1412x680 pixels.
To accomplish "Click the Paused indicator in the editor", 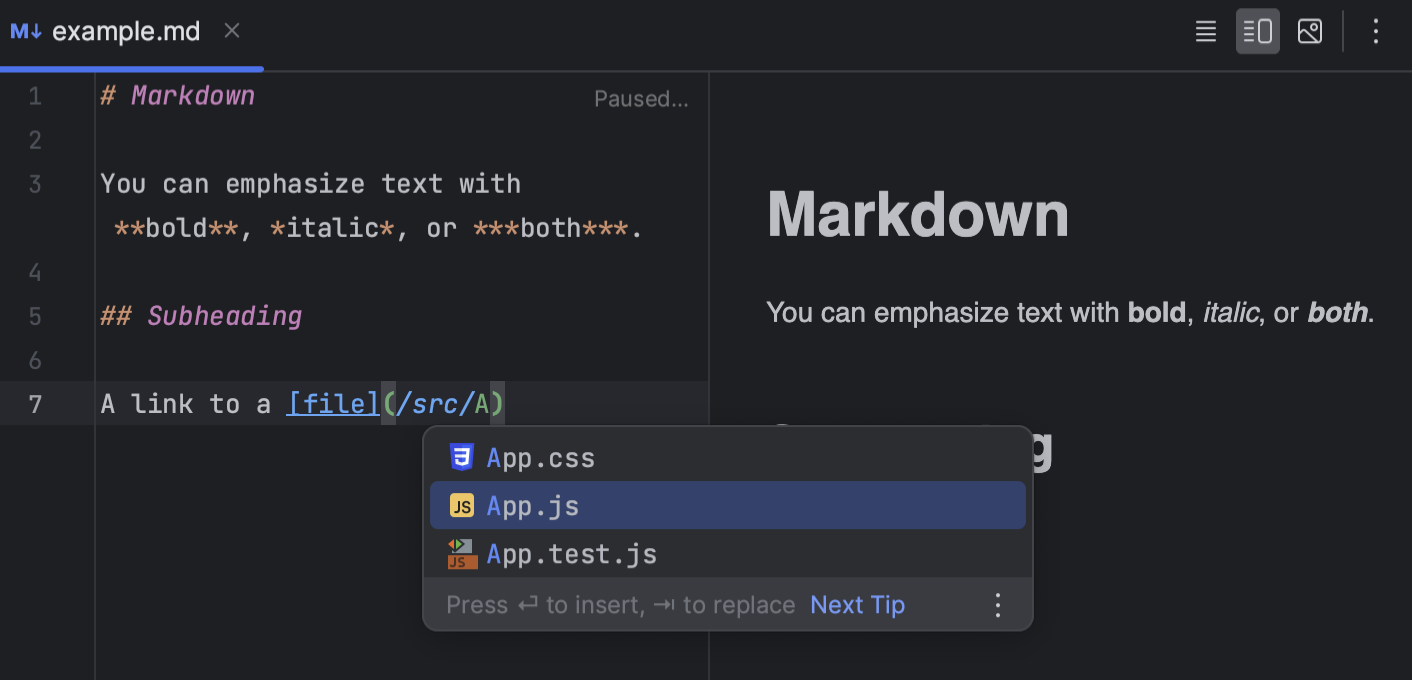I will pyautogui.click(x=640, y=98).
